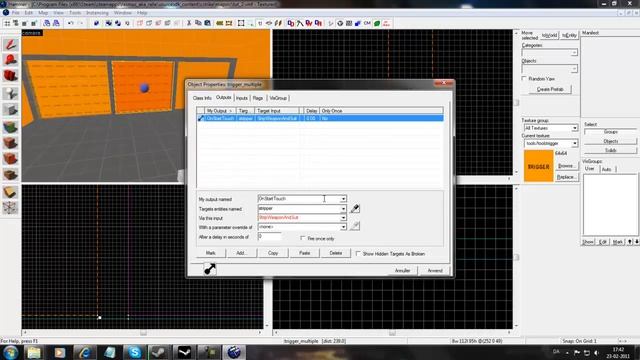
Task: Select the Selection tool red arrow
Action: click(x=10, y=44)
